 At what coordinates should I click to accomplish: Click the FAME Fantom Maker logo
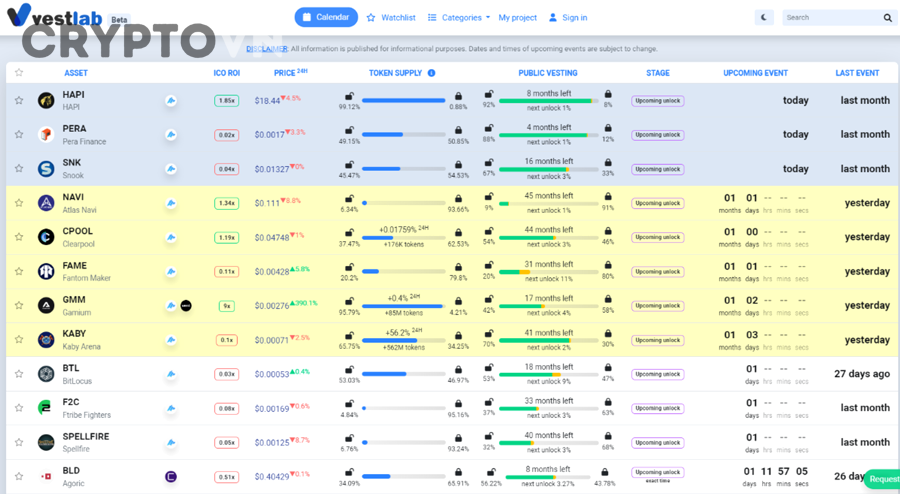(x=46, y=271)
